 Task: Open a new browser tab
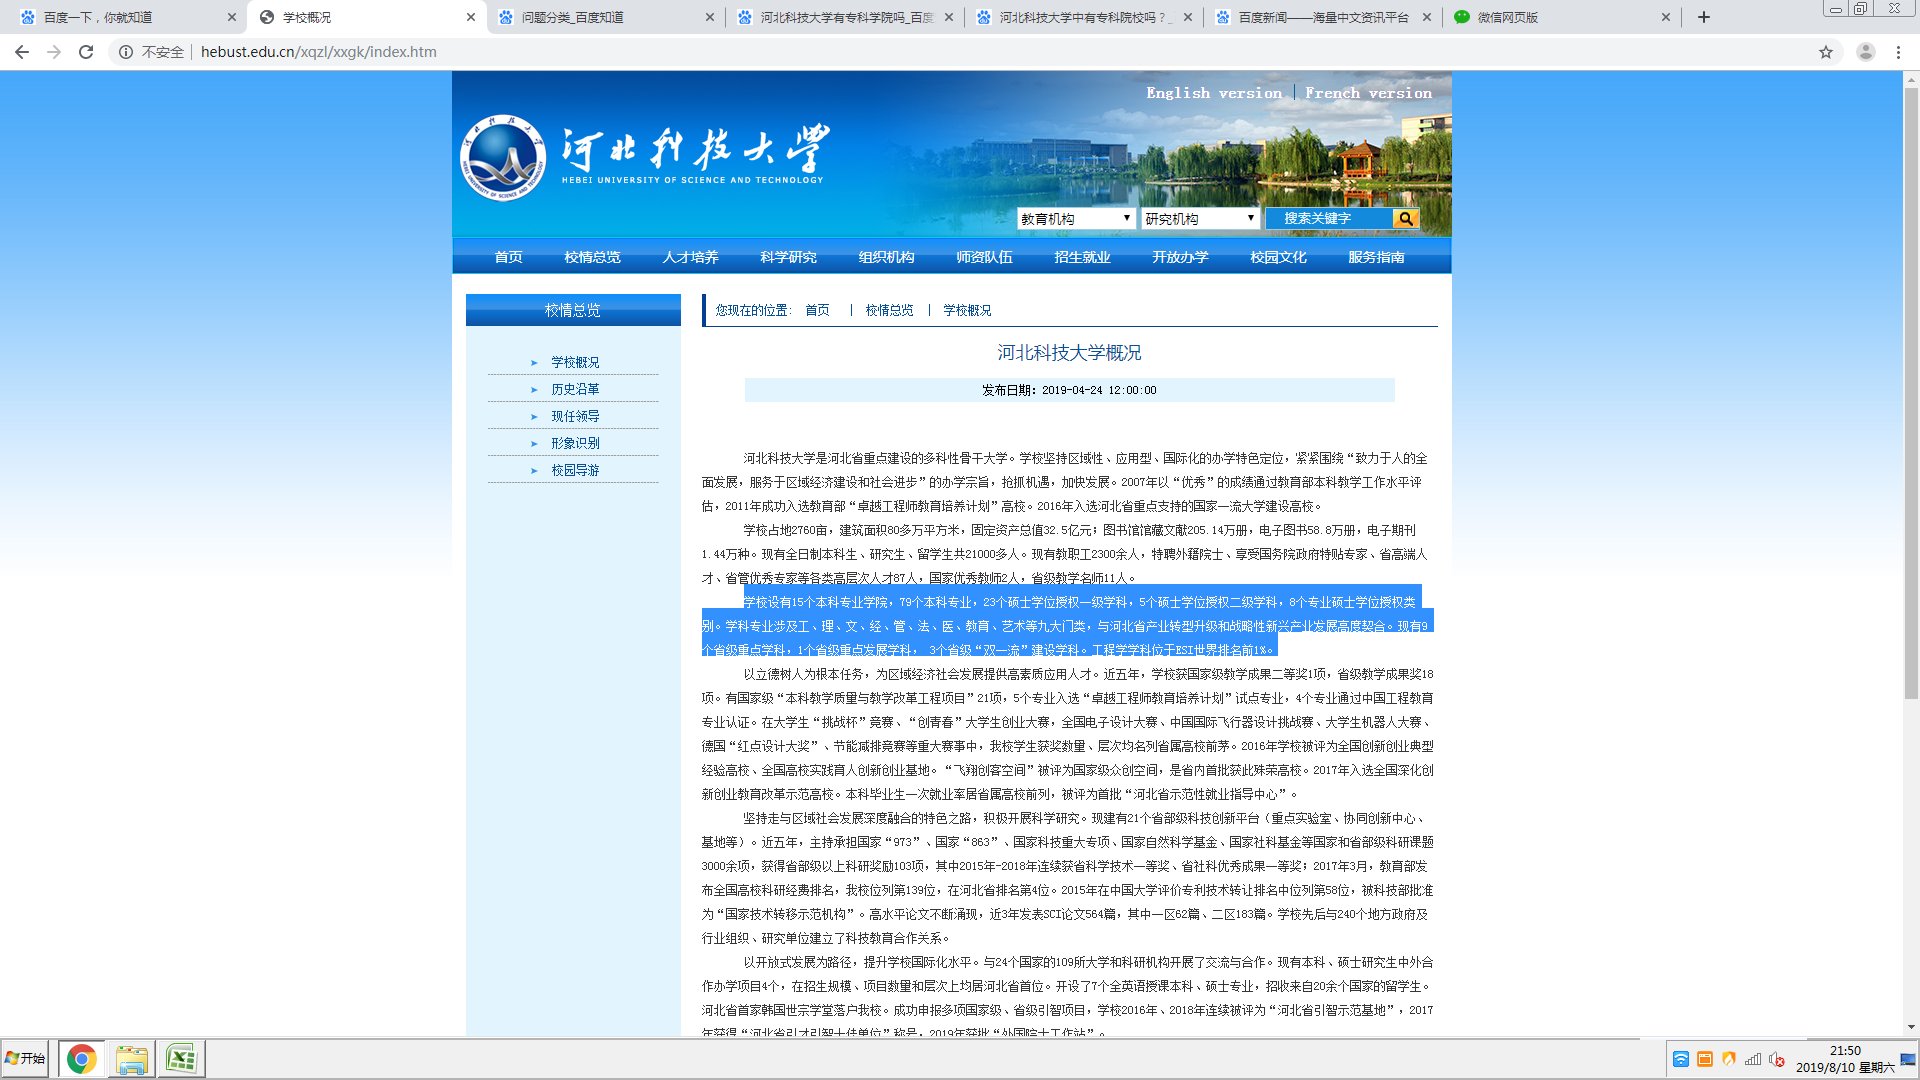pos(1703,16)
